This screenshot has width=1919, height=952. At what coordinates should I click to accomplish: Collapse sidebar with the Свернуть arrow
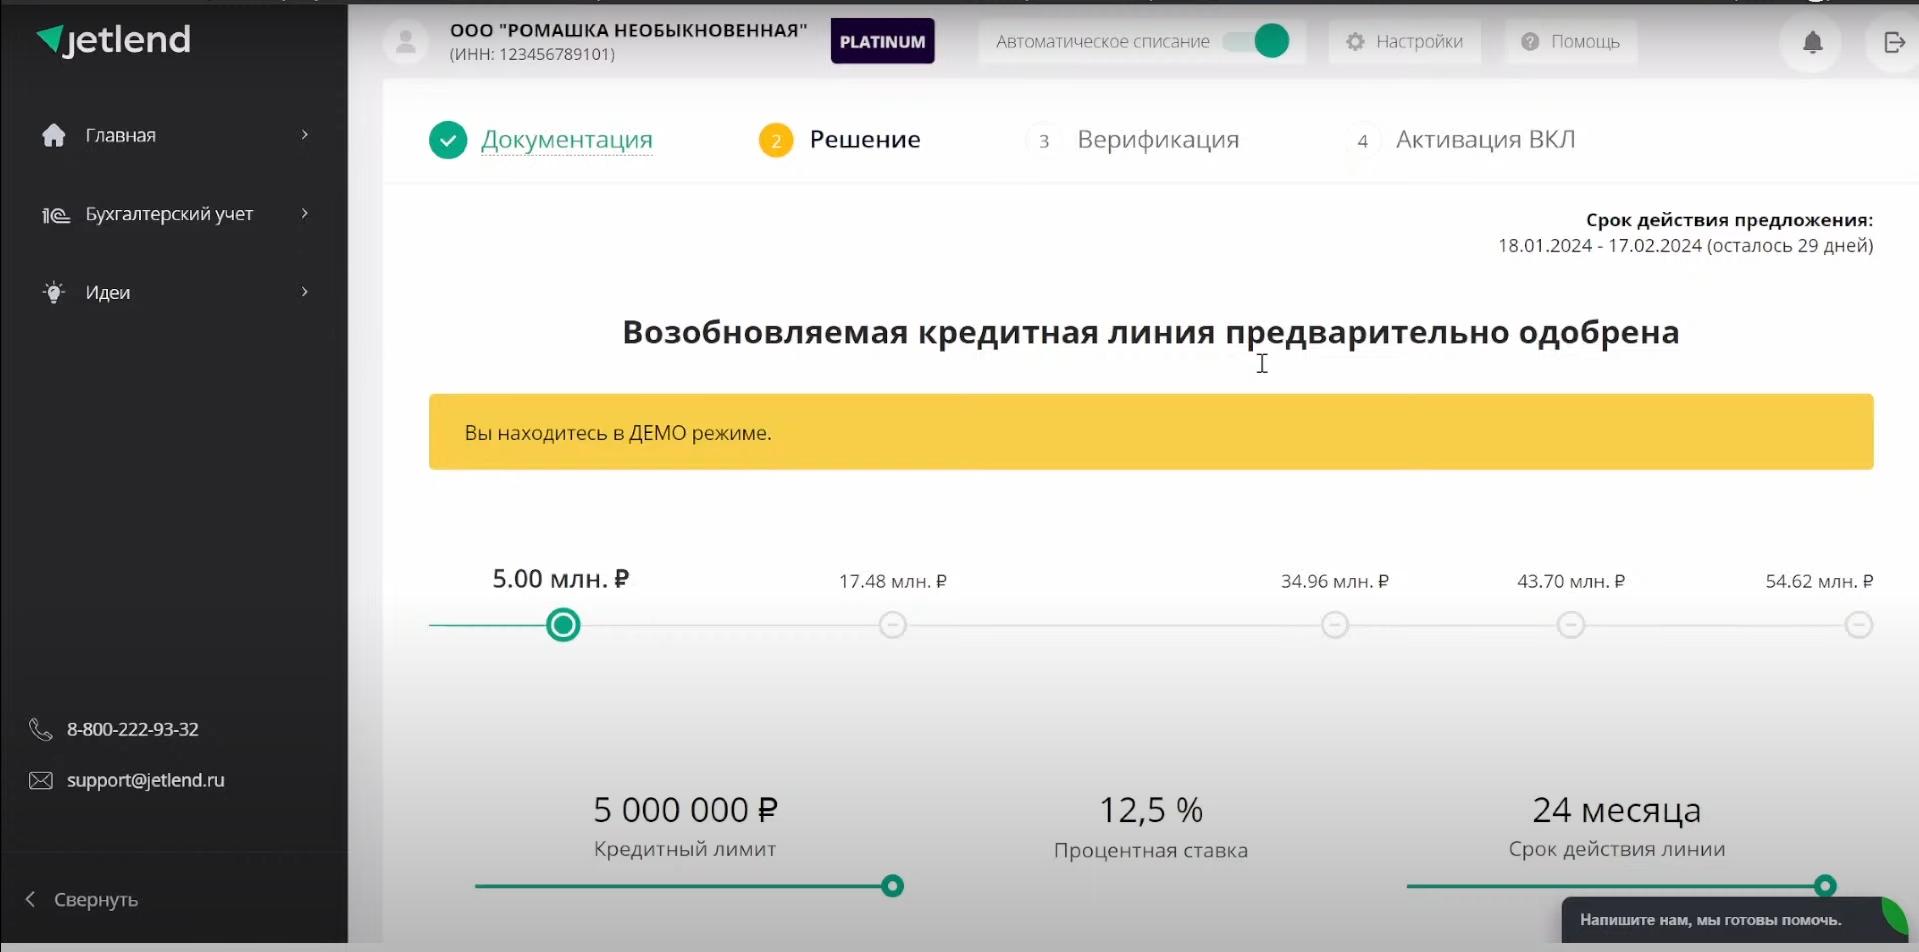[x=30, y=899]
